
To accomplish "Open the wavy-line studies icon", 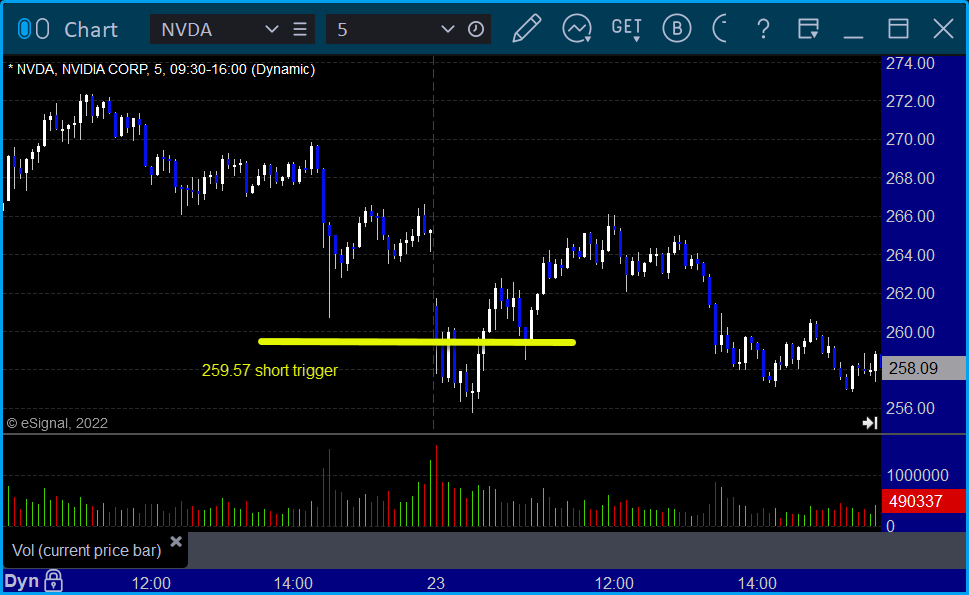I will point(577,28).
